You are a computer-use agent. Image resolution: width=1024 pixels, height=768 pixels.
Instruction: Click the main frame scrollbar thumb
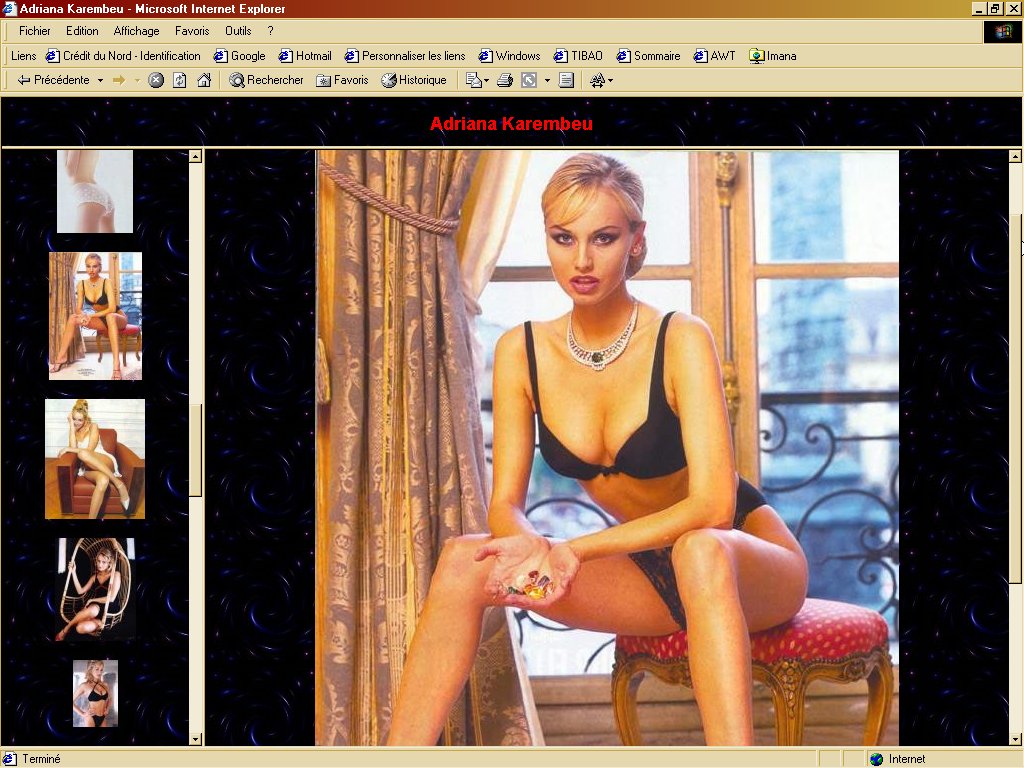pyautogui.click(x=1015, y=398)
